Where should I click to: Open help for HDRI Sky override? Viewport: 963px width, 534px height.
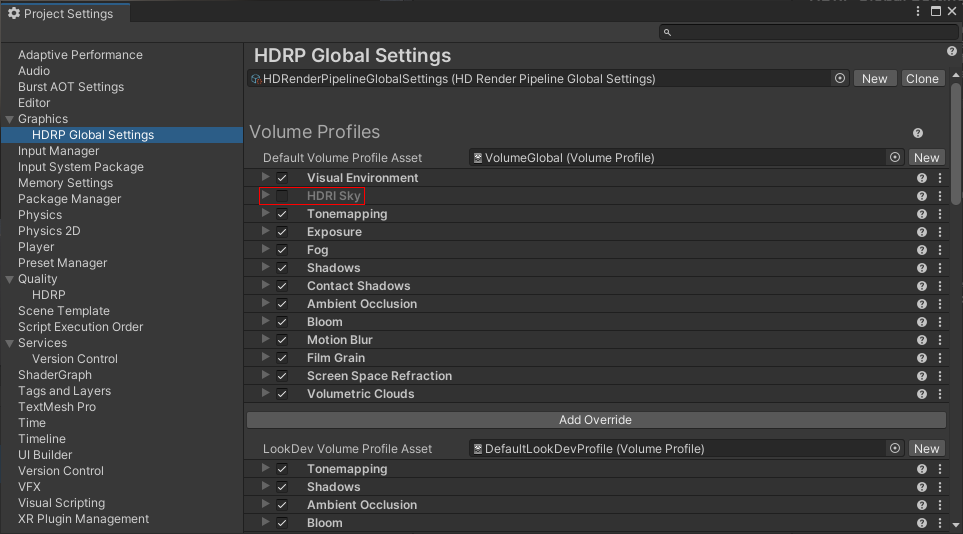coord(922,196)
